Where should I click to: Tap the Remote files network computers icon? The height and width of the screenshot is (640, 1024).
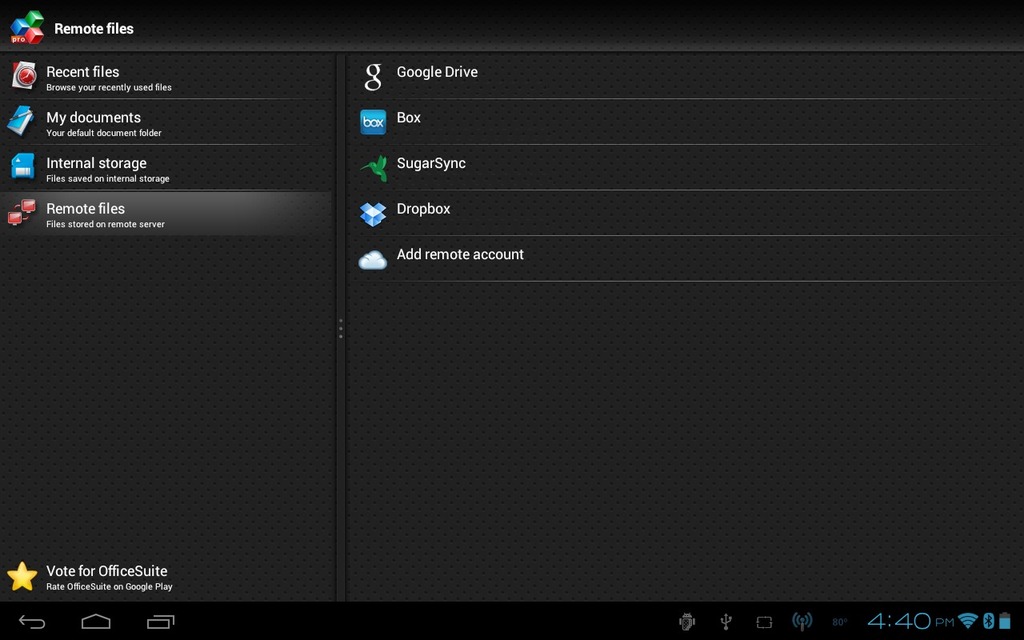[22, 213]
